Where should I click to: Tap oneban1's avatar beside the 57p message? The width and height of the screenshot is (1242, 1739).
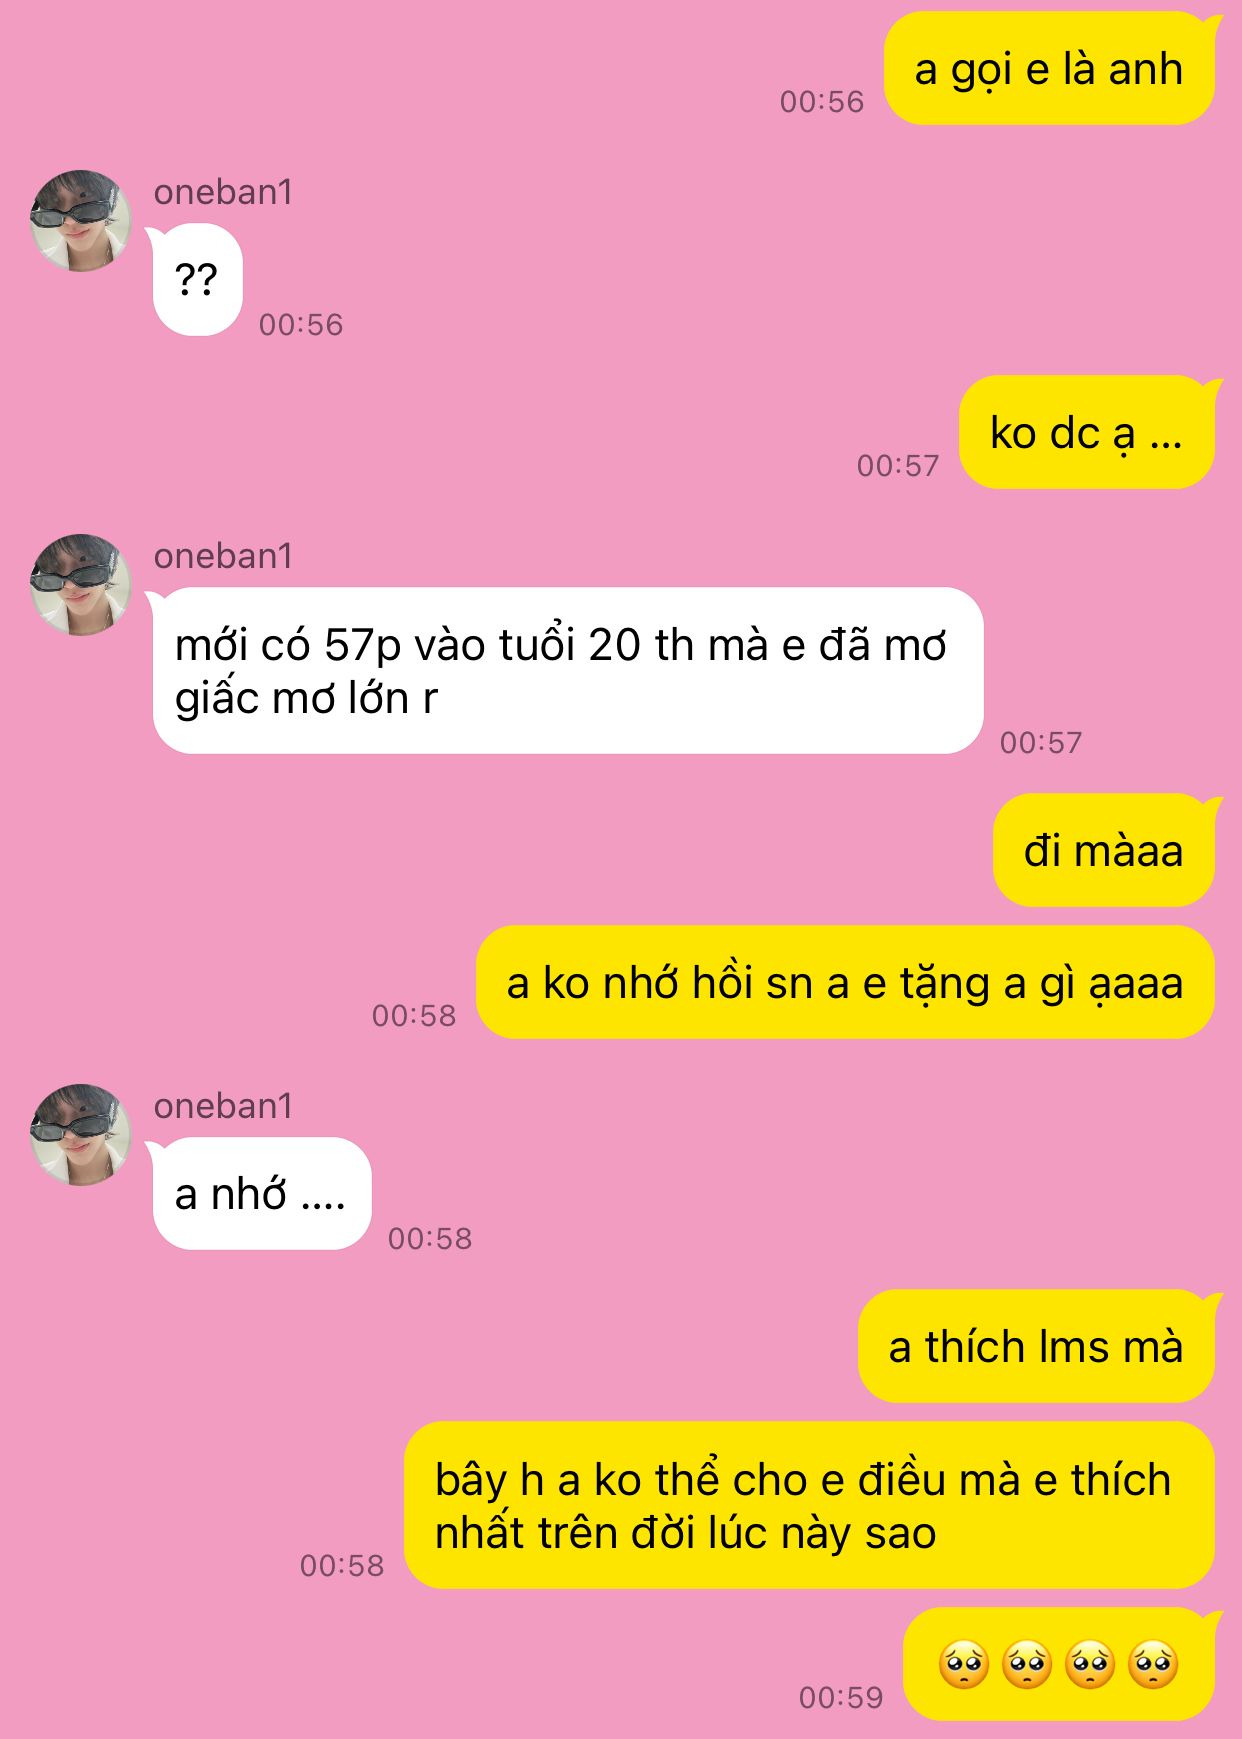pos(81,585)
